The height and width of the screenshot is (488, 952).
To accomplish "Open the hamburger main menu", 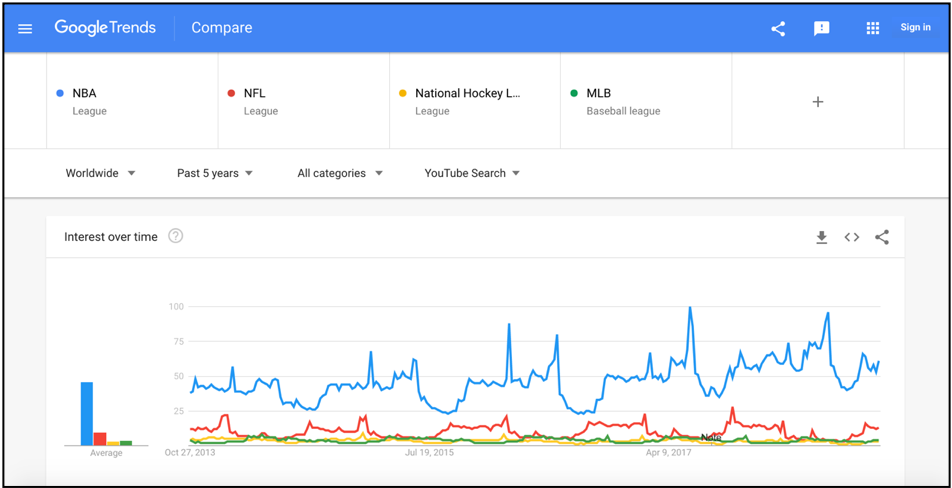I will click(25, 28).
